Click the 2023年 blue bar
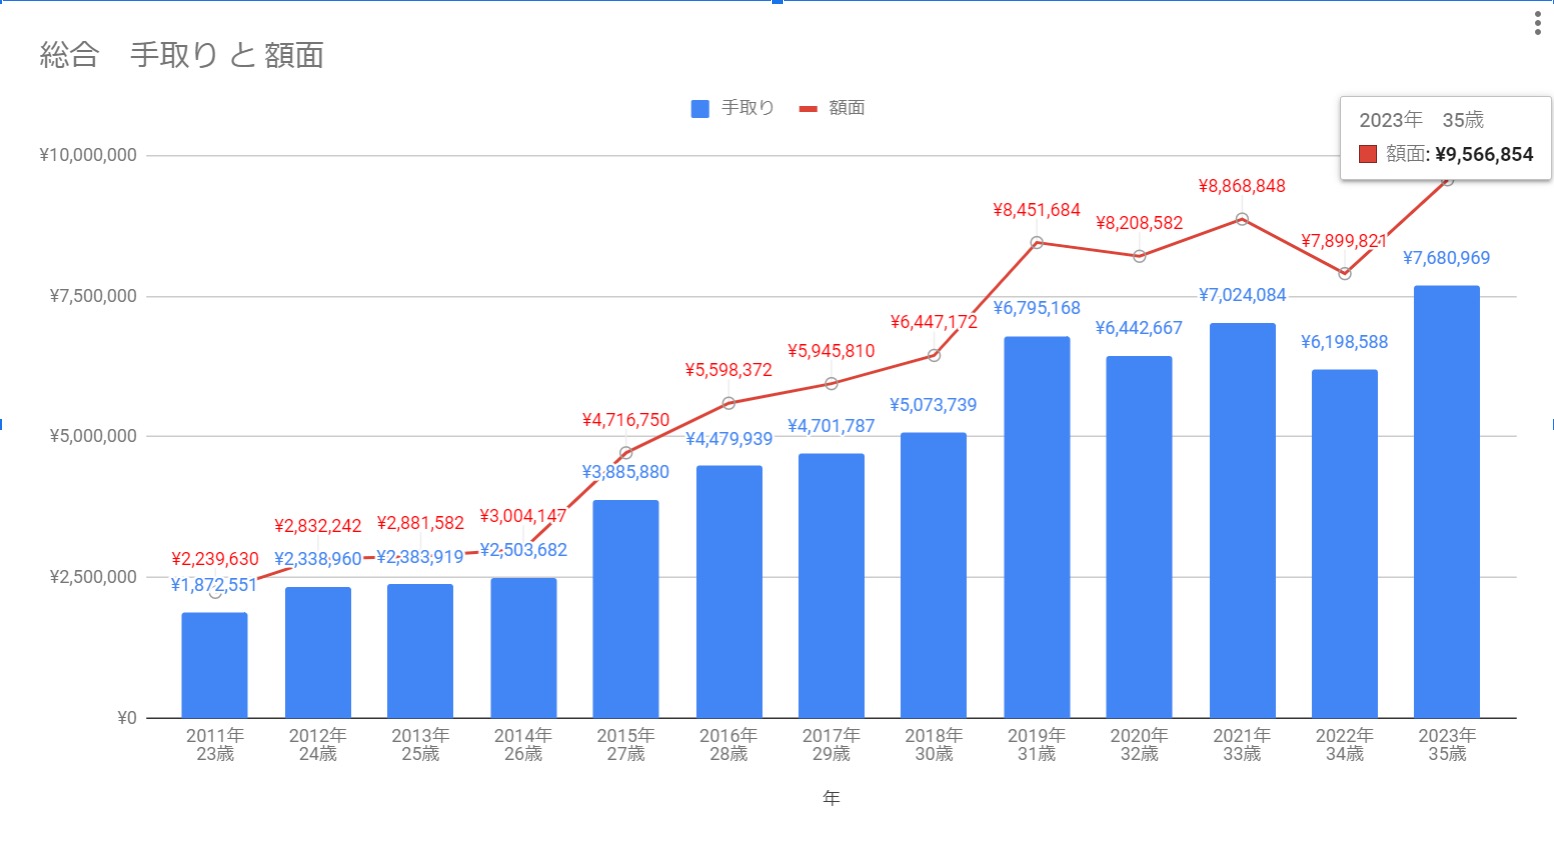The image size is (1554, 844). pyautogui.click(x=1447, y=502)
